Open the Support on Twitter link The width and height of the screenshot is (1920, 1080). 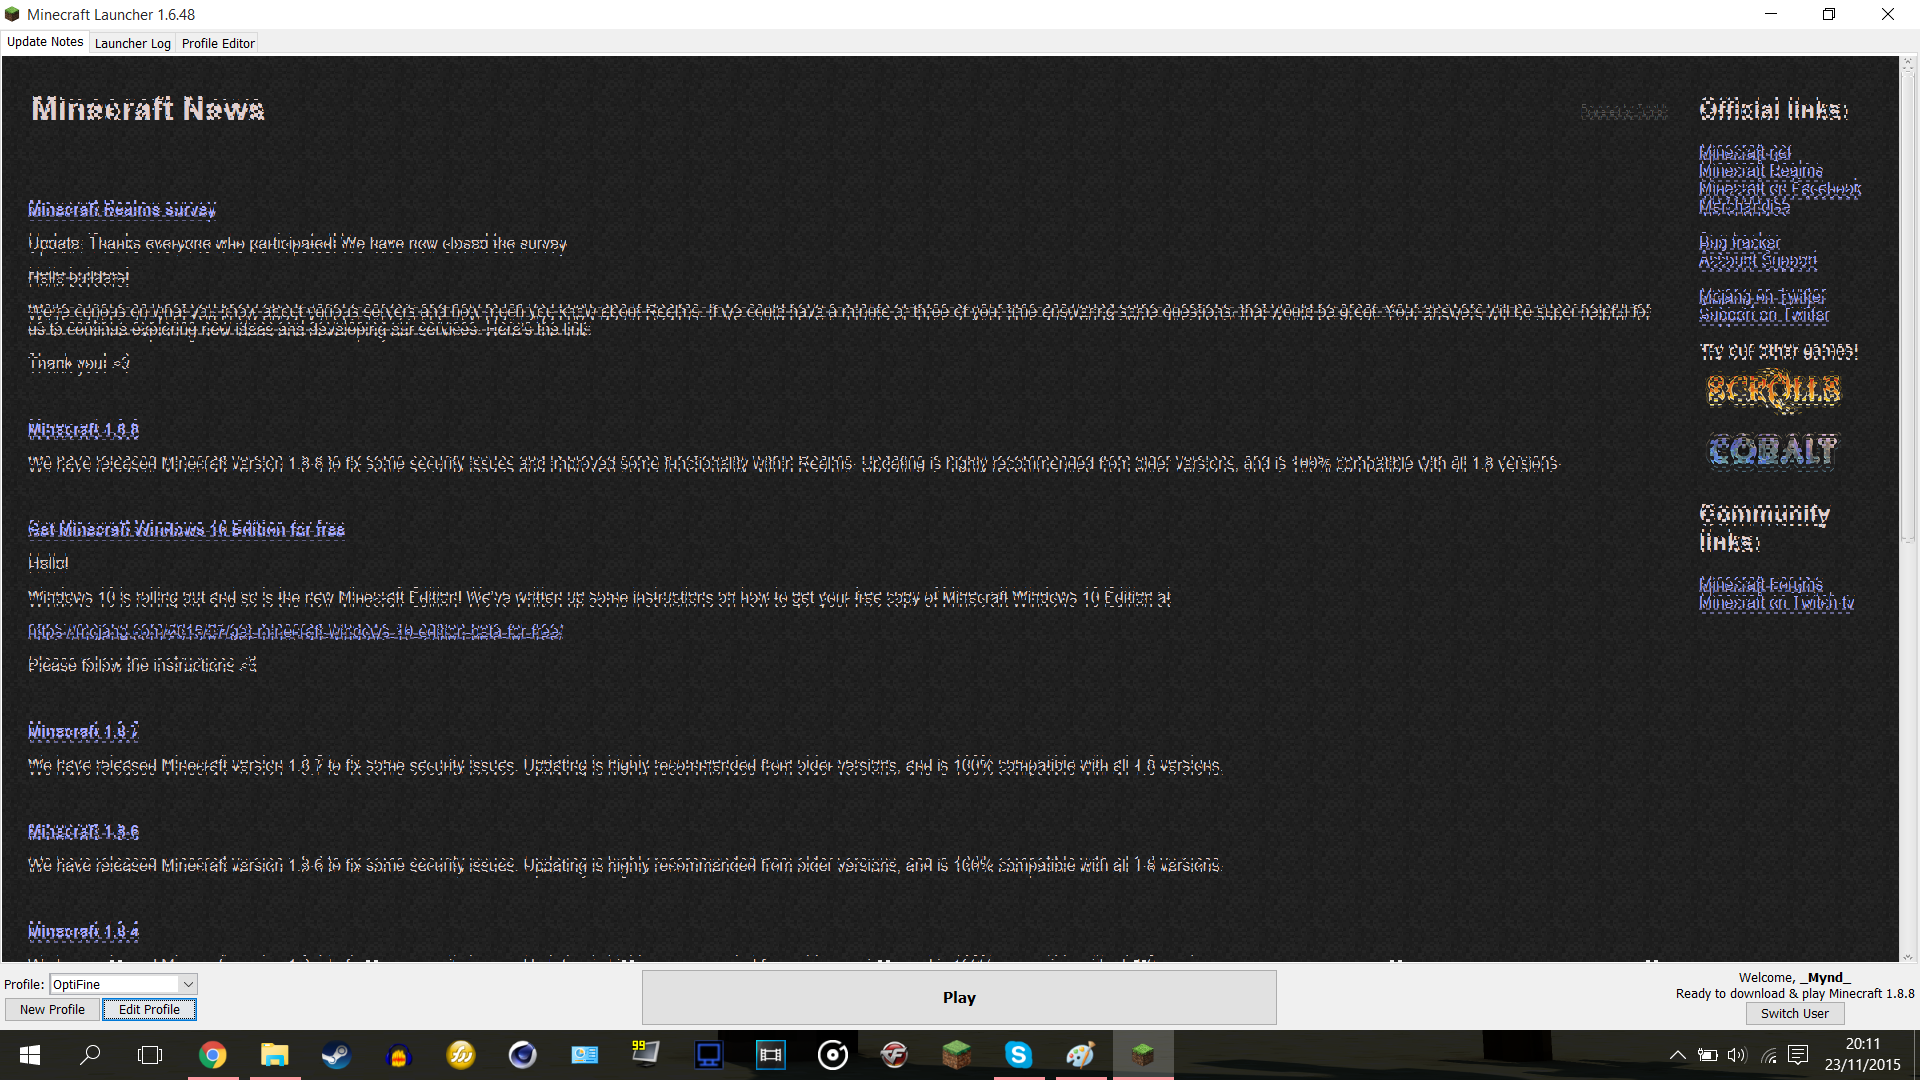click(1764, 314)
